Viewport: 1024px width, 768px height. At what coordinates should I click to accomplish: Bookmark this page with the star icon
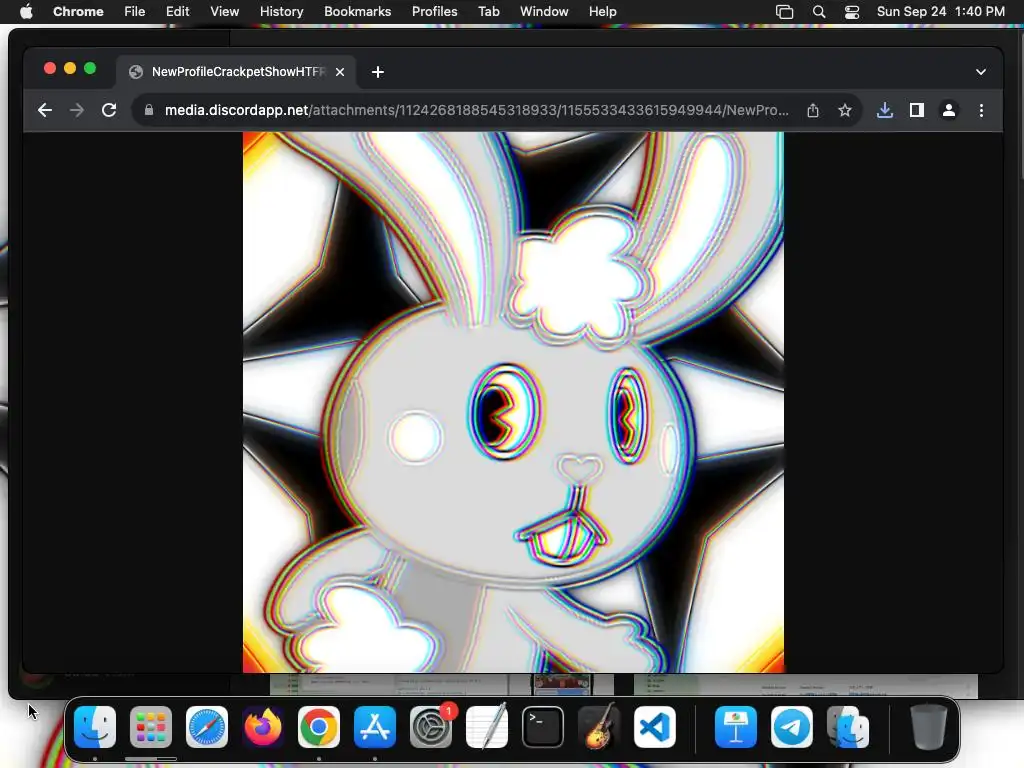click(844, 110)
